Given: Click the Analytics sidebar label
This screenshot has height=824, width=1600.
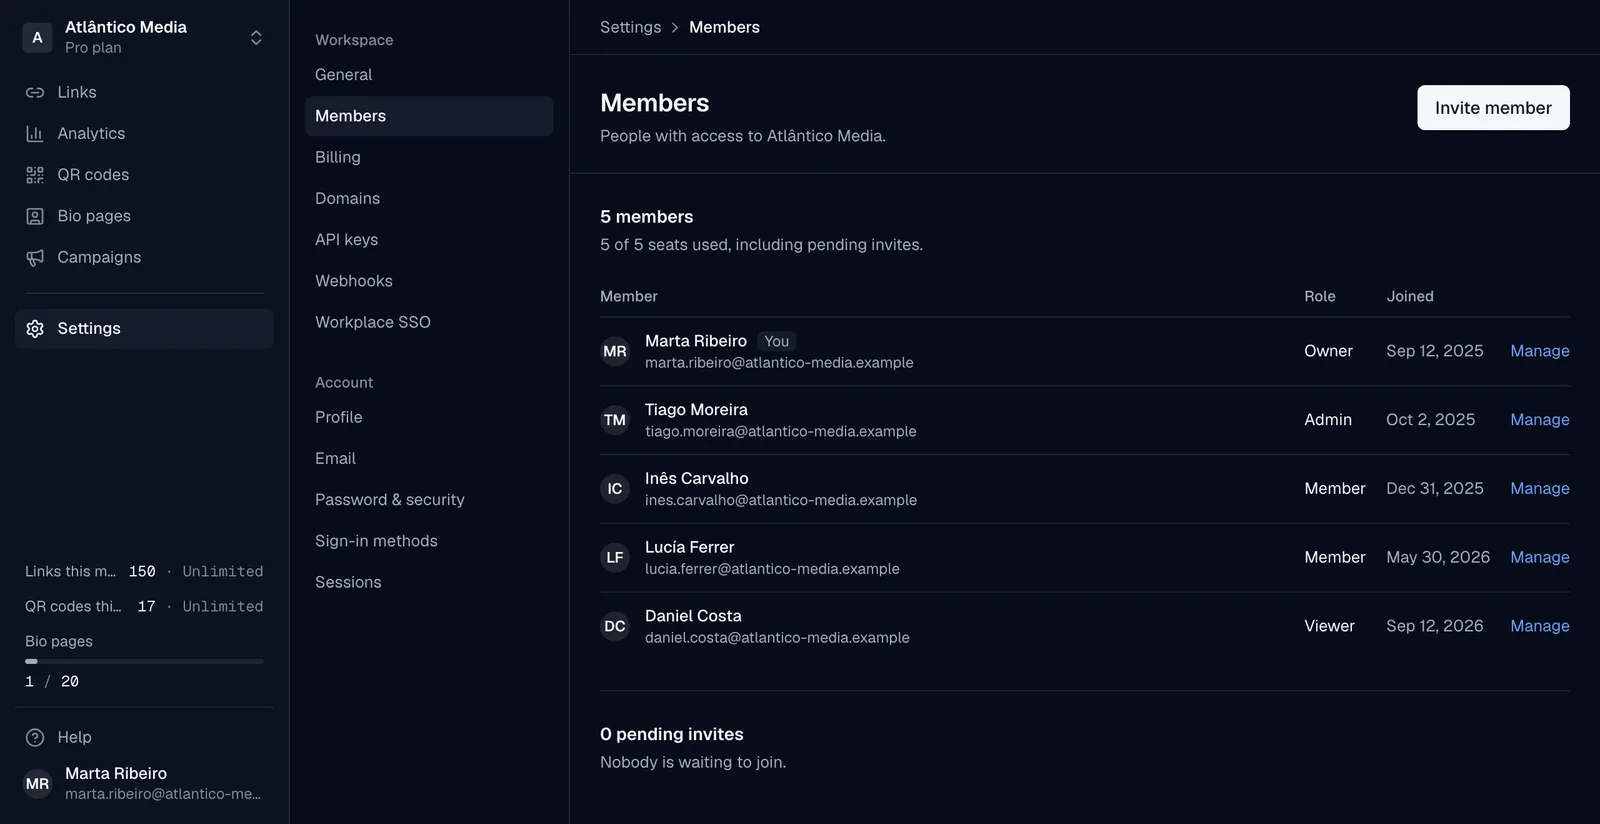Looking at the screenshot, I should (x=91, y=133).
